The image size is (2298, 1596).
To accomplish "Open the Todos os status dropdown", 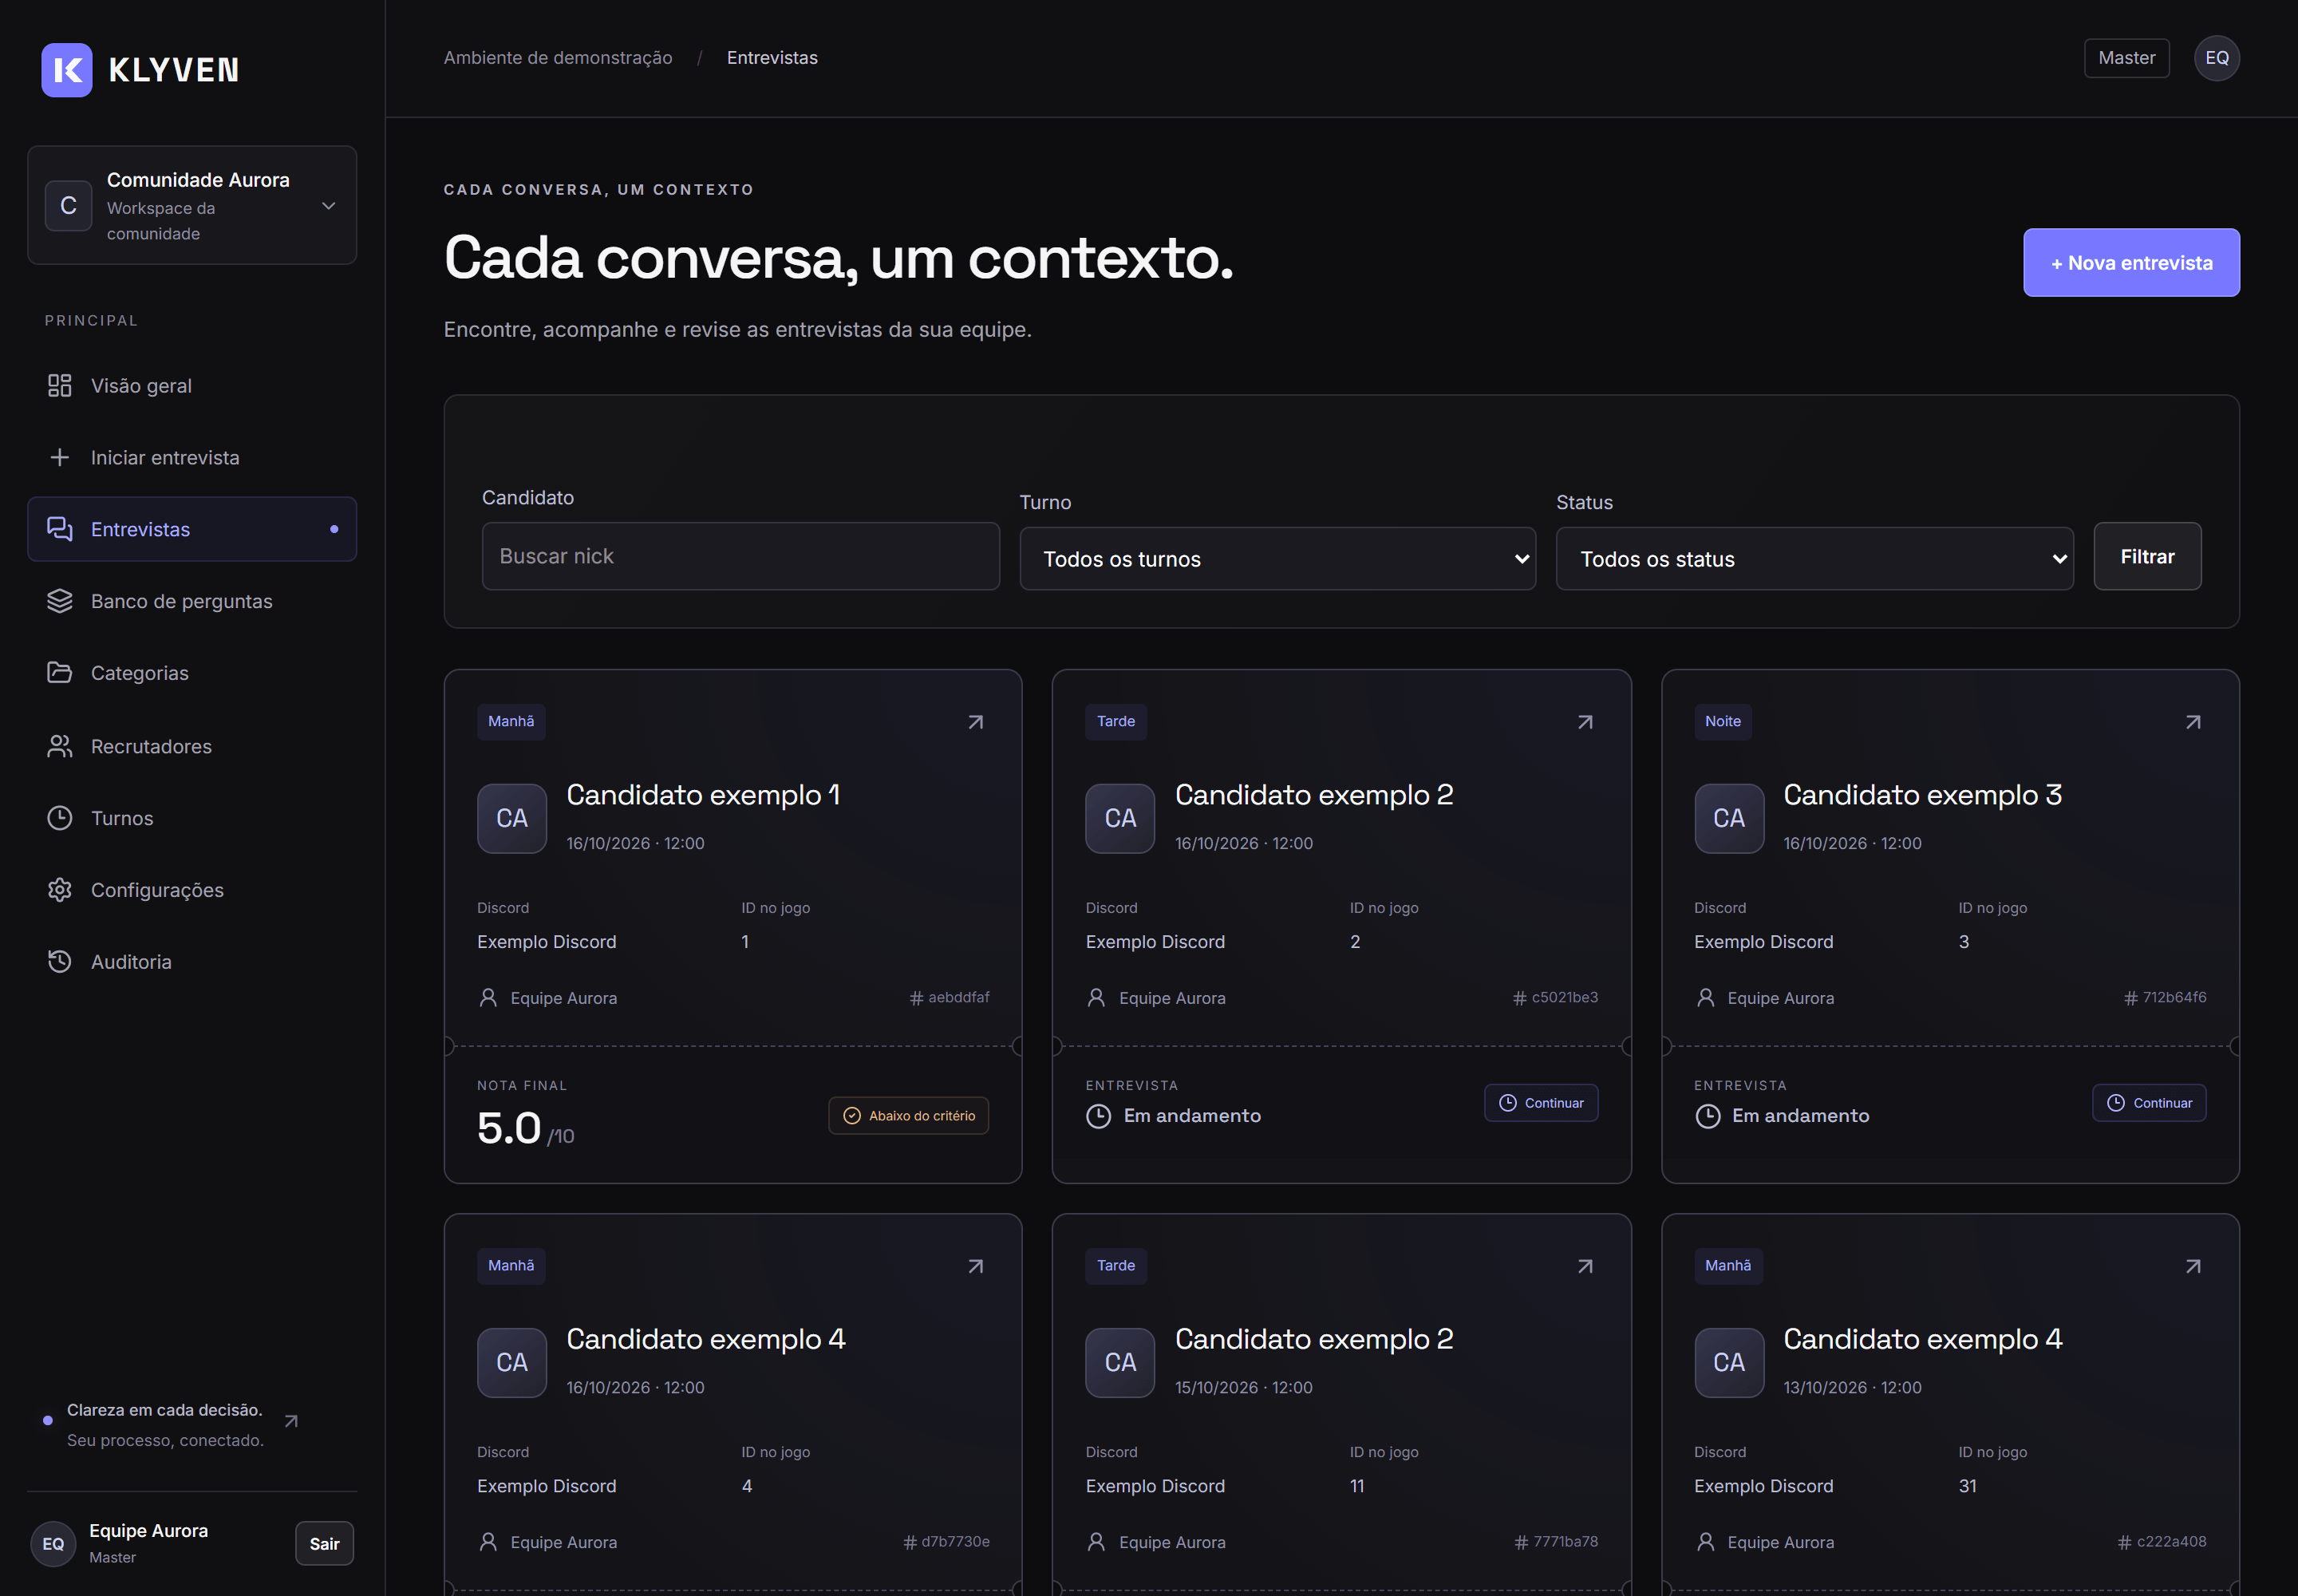I will pyautogui.click(x=1814, y=559).
